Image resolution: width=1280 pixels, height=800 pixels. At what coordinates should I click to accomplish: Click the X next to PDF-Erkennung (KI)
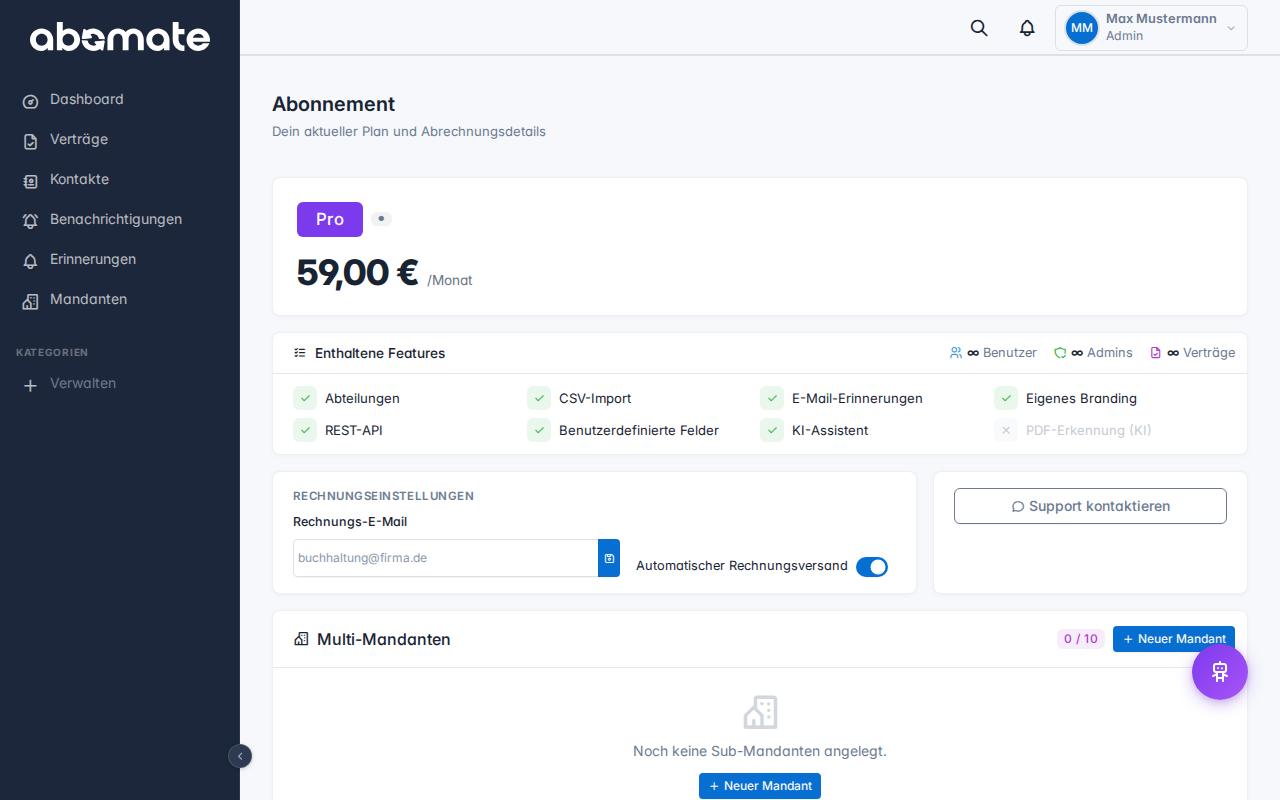pyautogui.click(x=1005, y=430)
